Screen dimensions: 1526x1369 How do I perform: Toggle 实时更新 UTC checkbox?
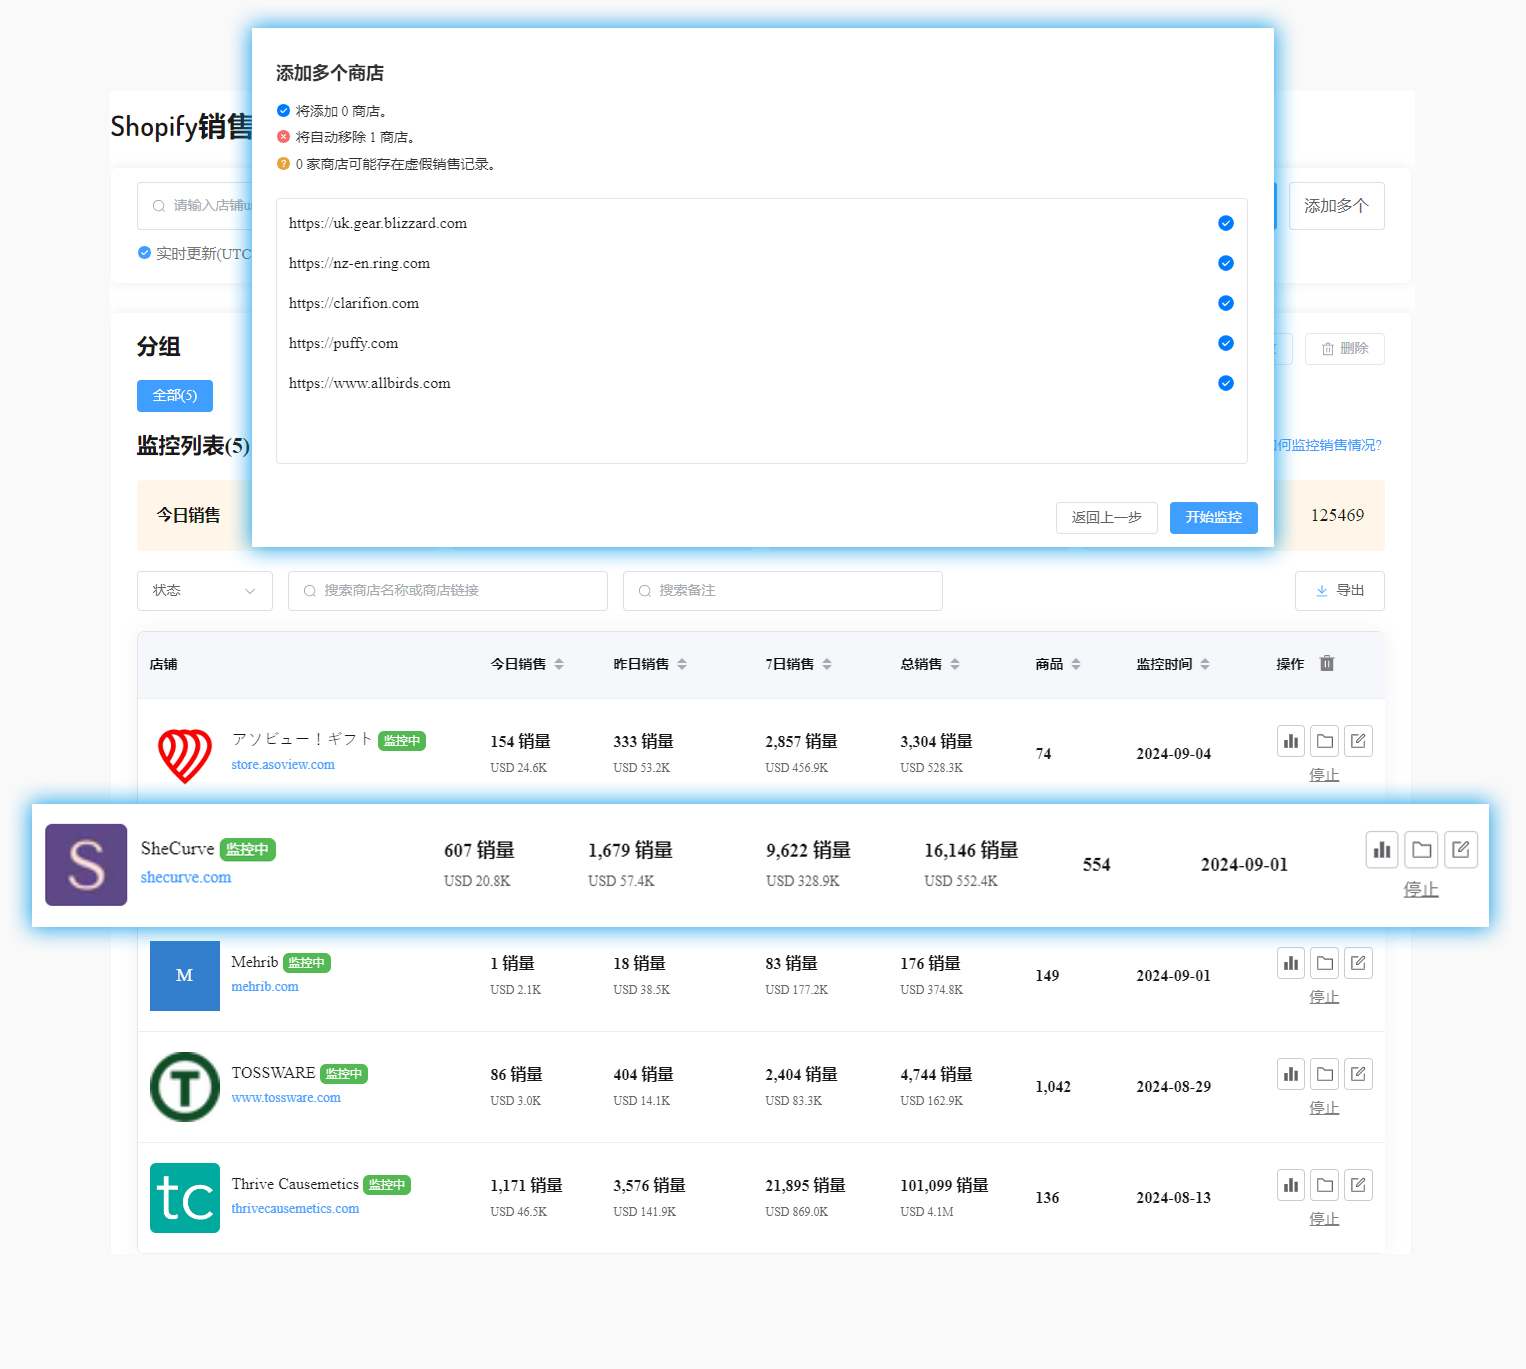(144, 253)
